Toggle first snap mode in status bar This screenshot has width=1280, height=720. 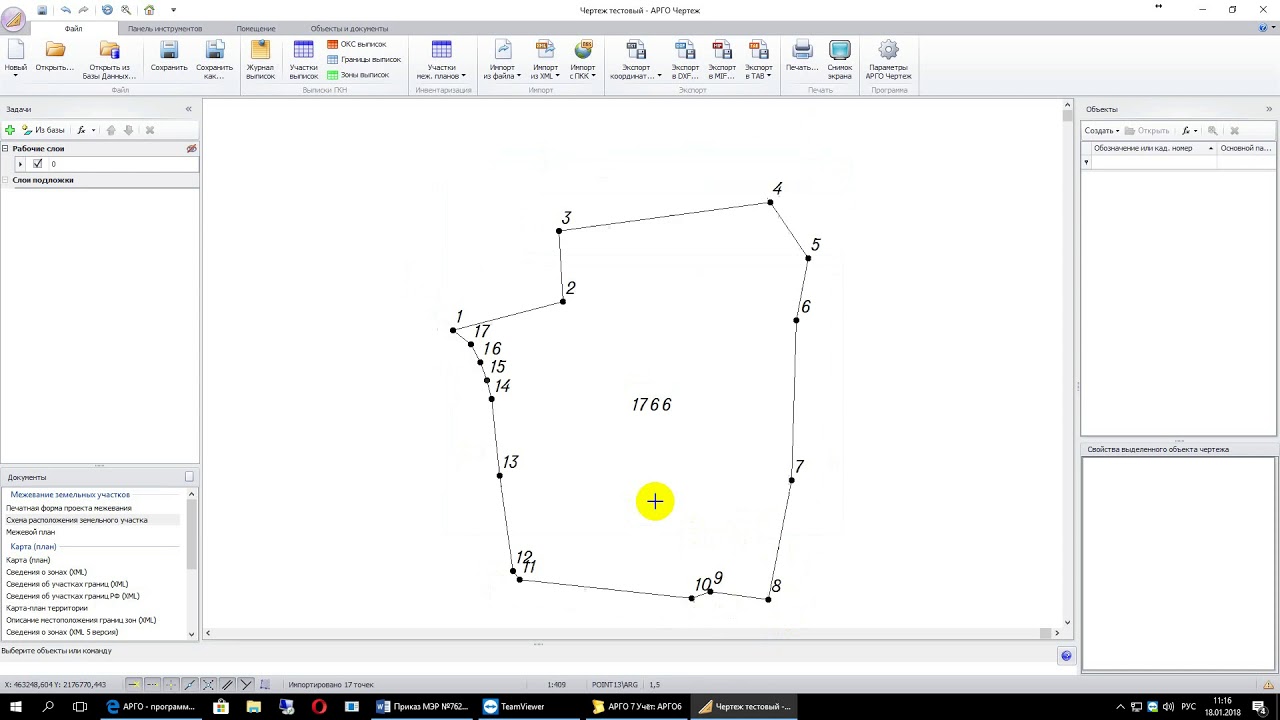[x=133, y=684]
